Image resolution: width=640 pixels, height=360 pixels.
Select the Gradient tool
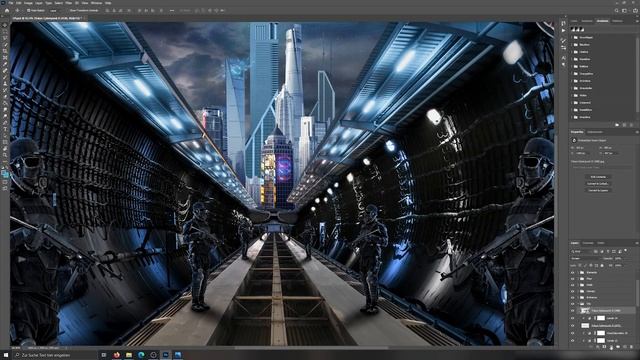[5, 103]
